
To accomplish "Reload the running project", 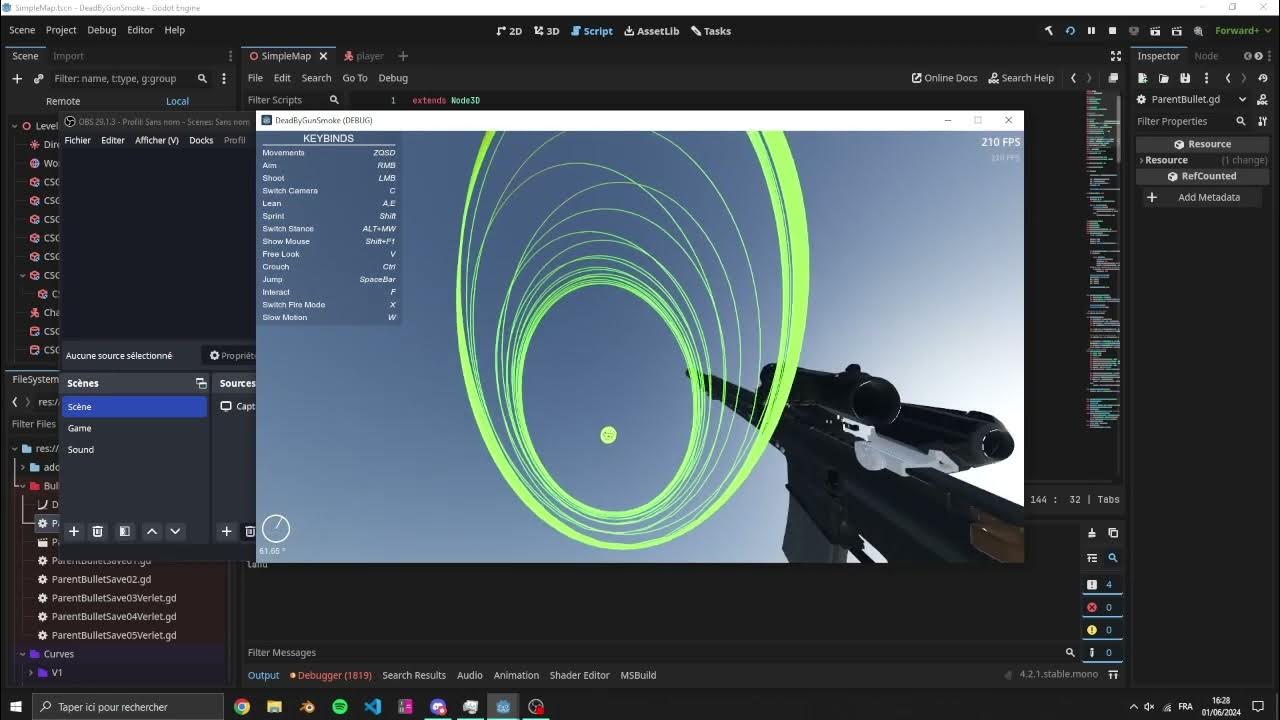I will pos(1070,31).
